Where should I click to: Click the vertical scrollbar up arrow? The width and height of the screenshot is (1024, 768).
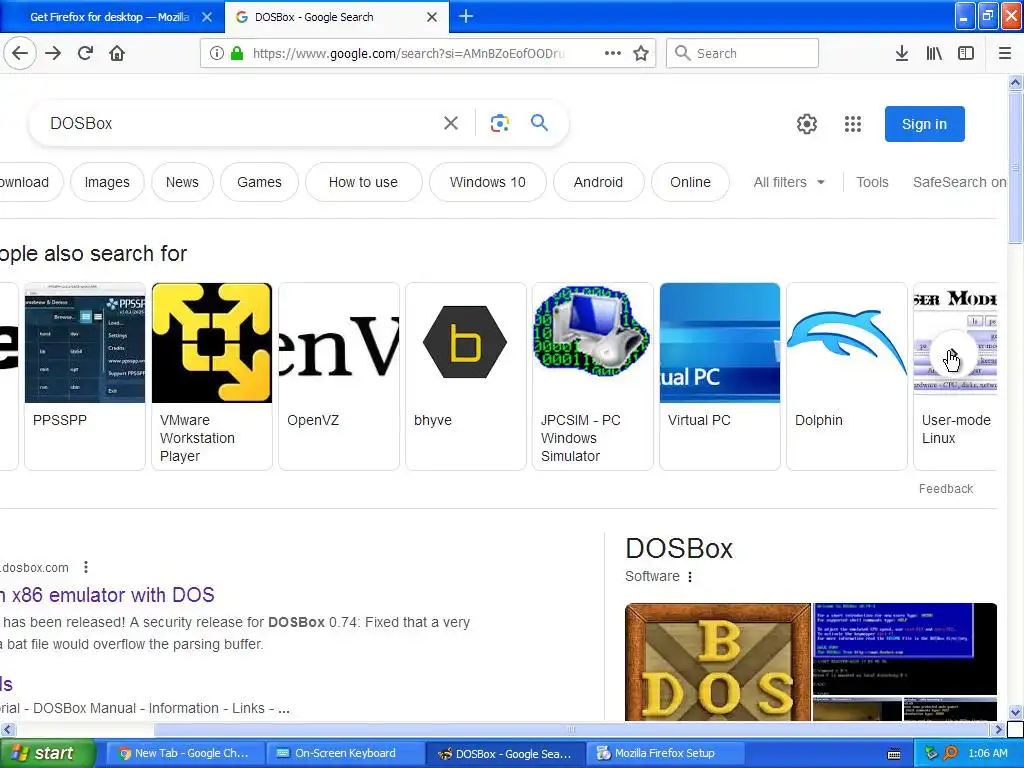[x=1015, y=82]
